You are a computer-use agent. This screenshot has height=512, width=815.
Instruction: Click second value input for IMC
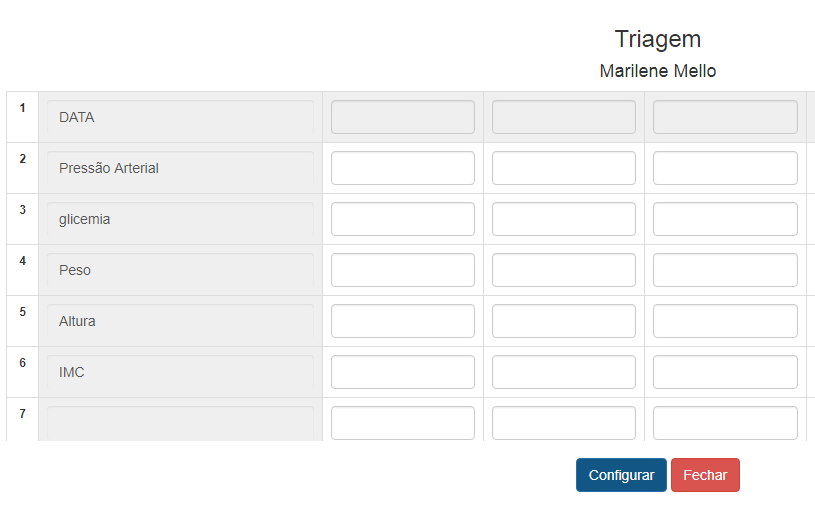(x=564, y=372)
